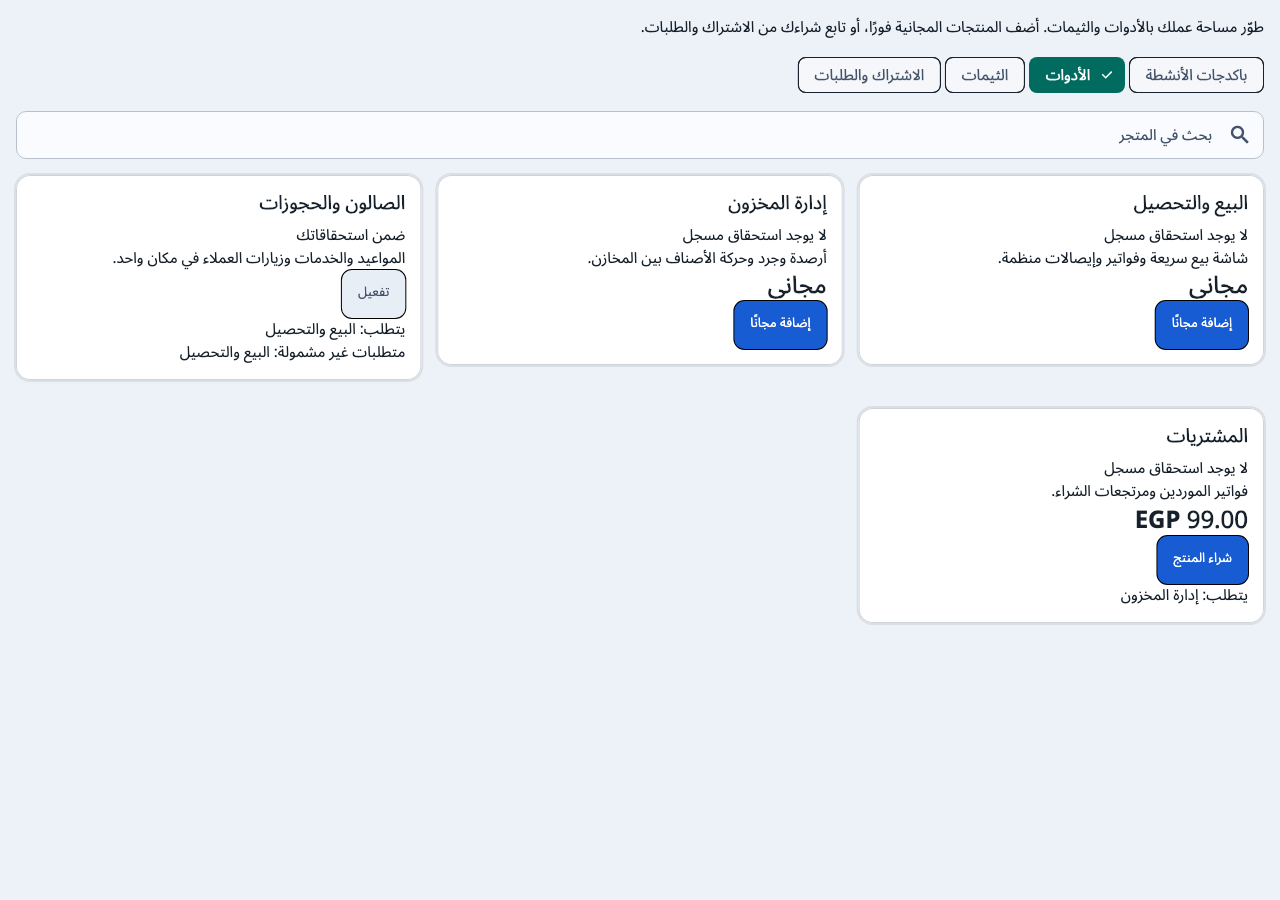Click the EGP 99.00 price
Screen dimensions: 1280x900
1191,519
